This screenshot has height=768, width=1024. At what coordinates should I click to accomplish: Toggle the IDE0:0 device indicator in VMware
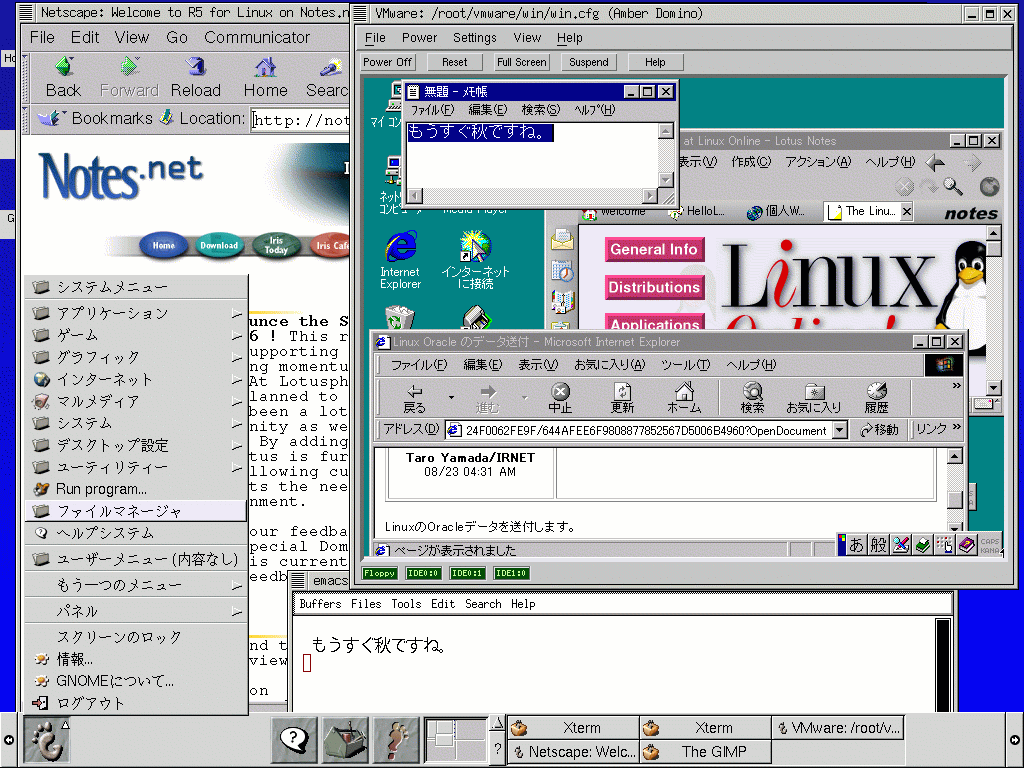423,573
